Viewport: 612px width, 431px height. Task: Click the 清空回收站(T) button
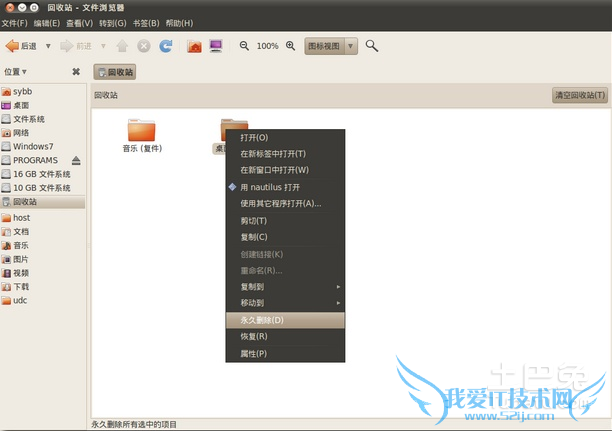click(580, 95)
